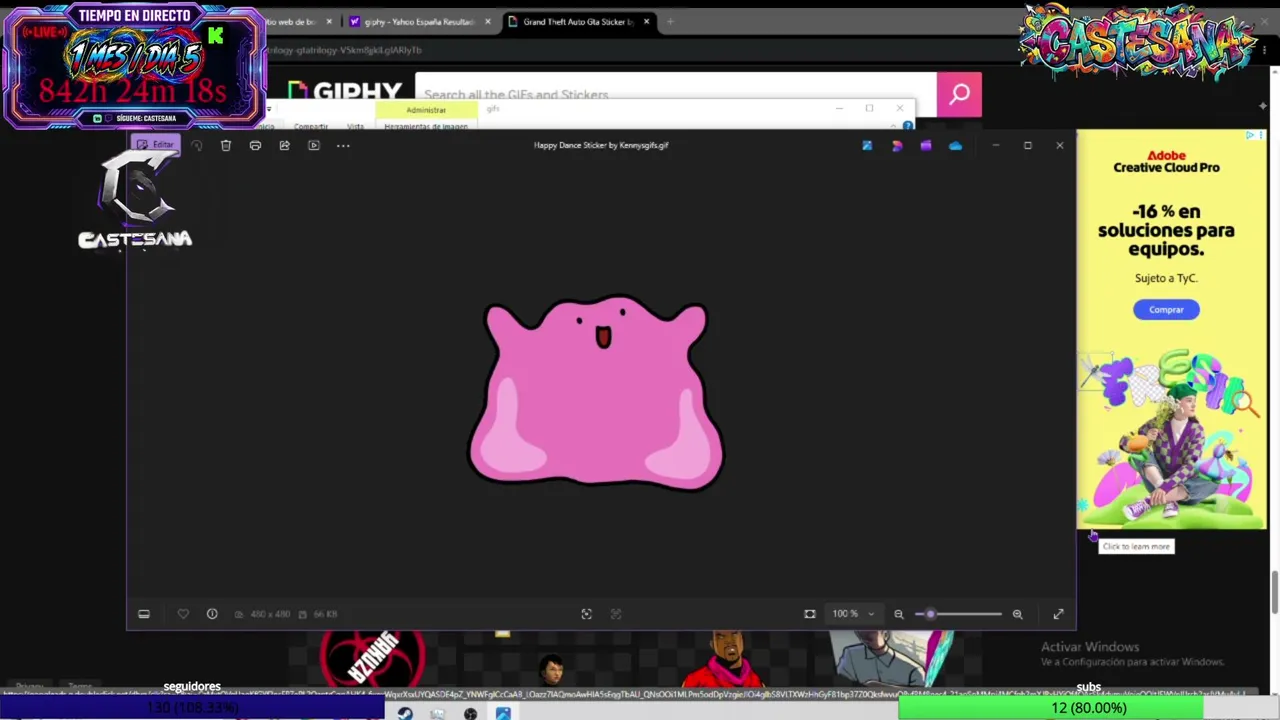The height and width of the screenshot is (720, 1280).
Task: Close the Grand Theft Auto Sticker tab
Action: click(646, 22)
